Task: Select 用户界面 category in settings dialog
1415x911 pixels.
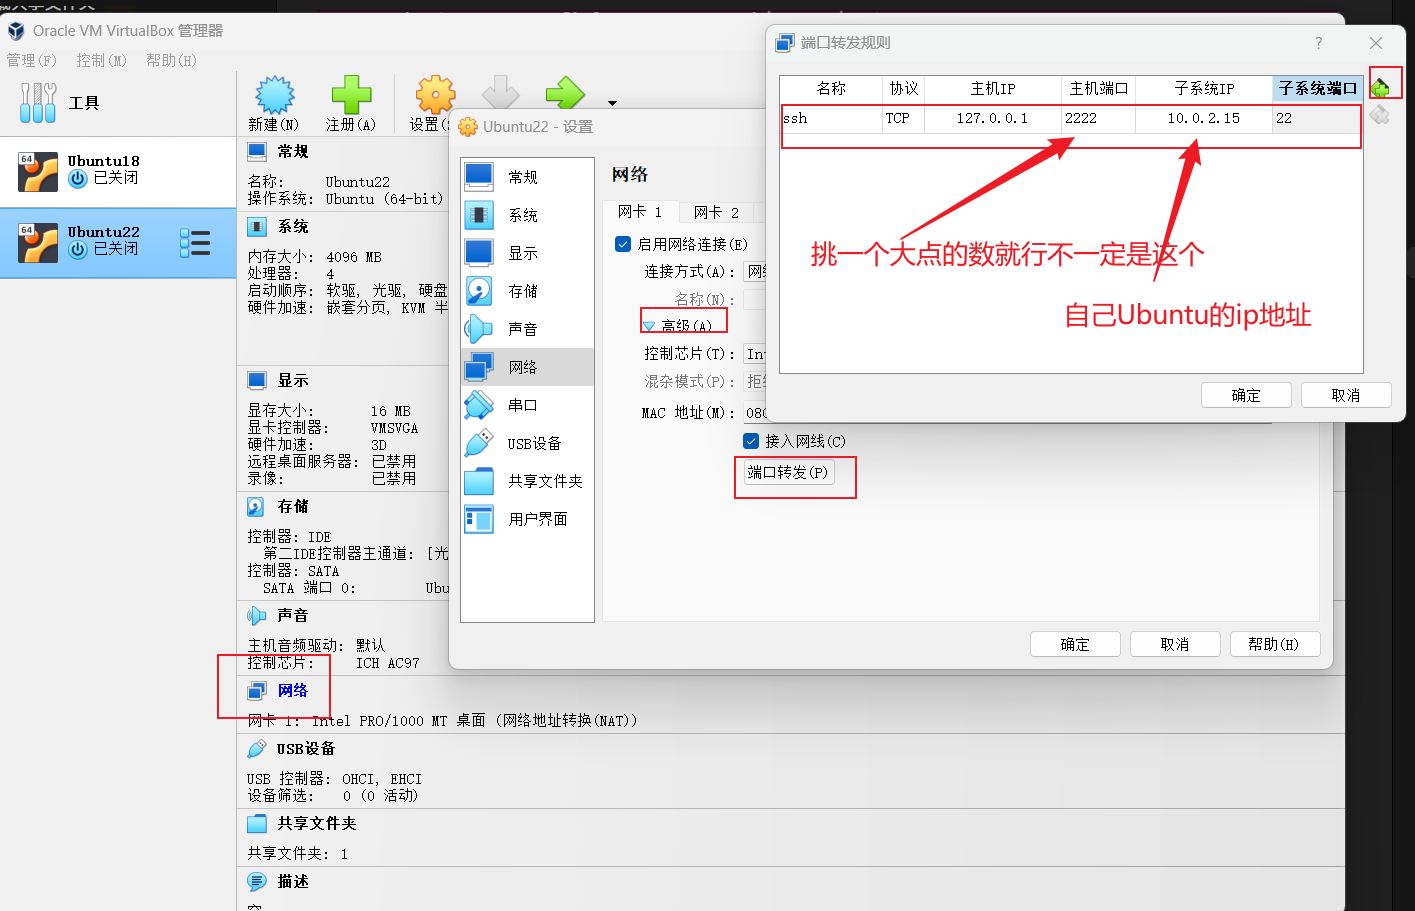Action: [x=527, y=519]
